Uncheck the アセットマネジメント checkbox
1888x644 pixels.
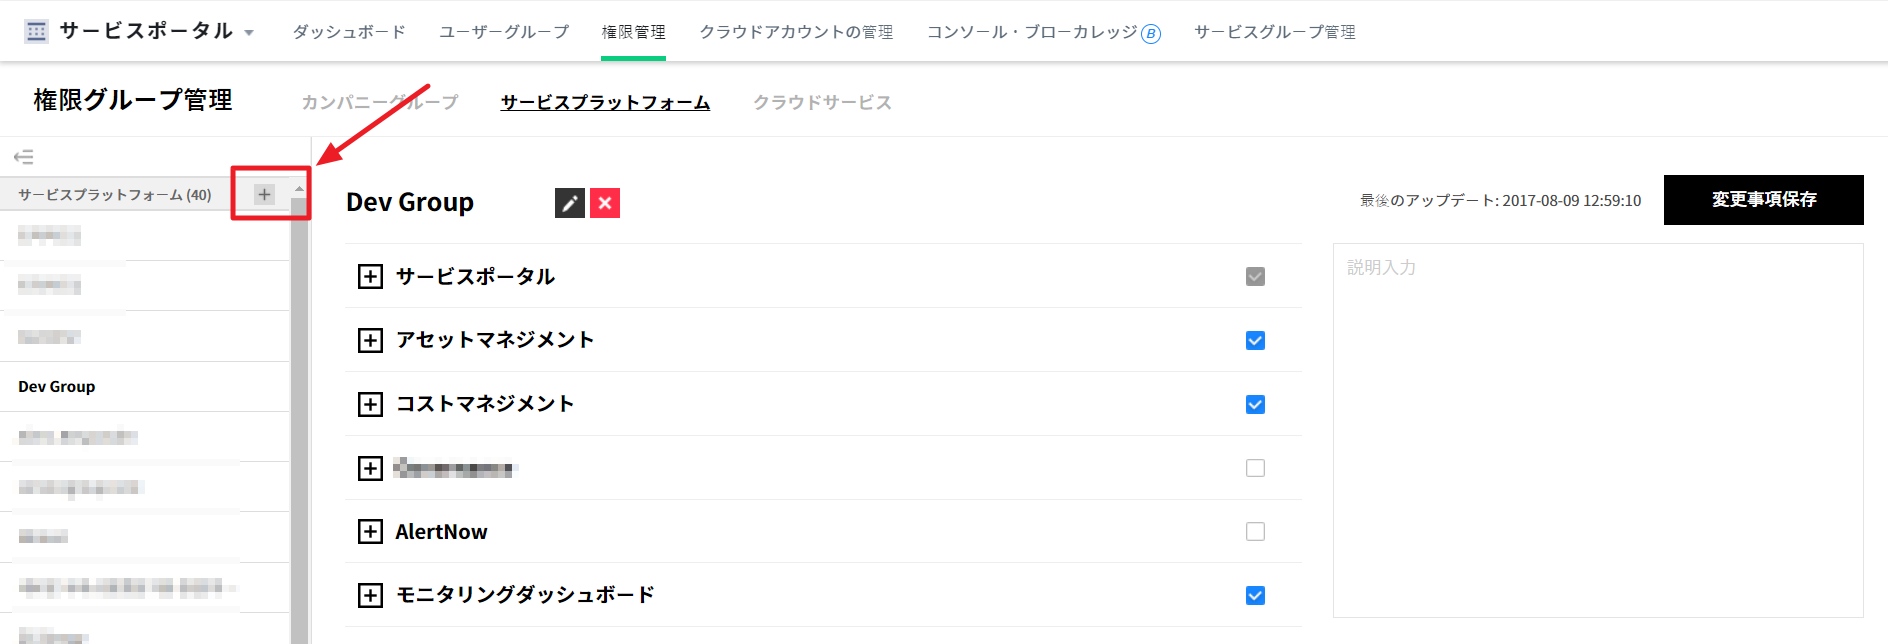1255,340
